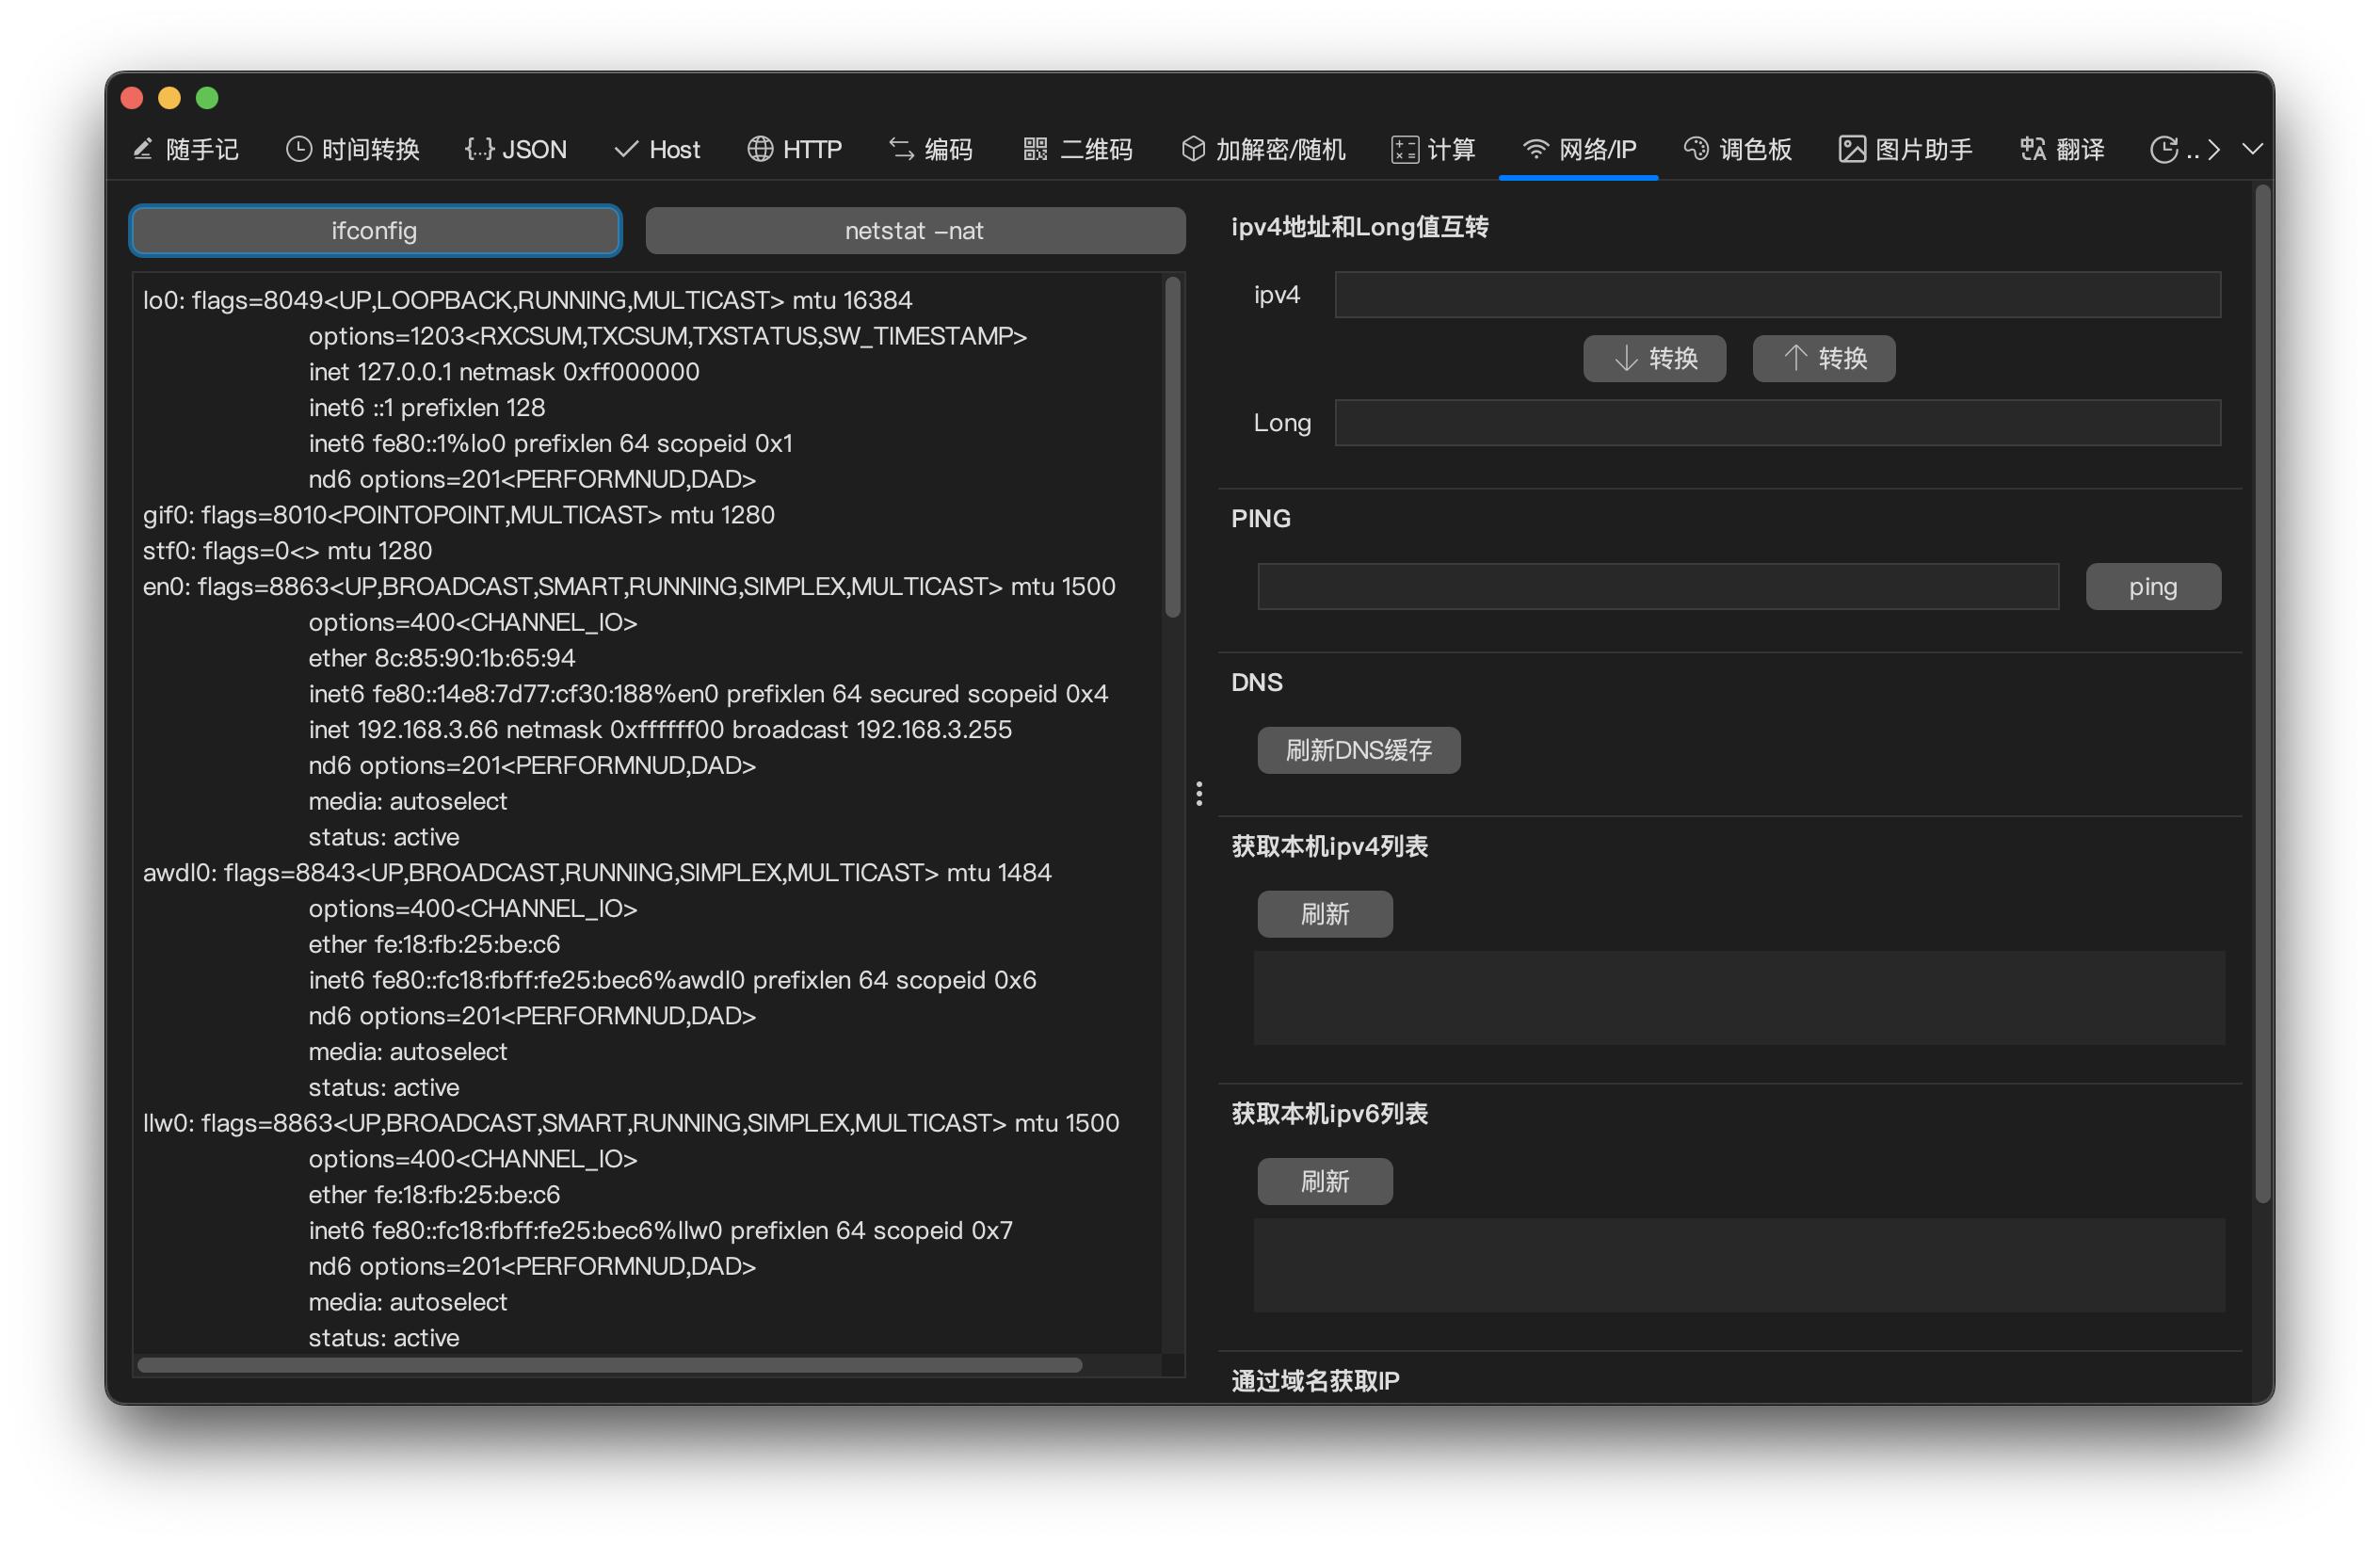Open the 调色板 color palette tool

[x=1737, y=148]
